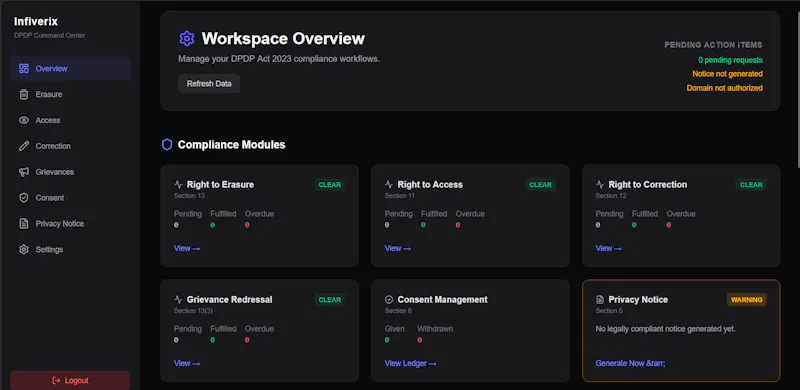Click the WARNING badge on Privacy Notice

746,300
